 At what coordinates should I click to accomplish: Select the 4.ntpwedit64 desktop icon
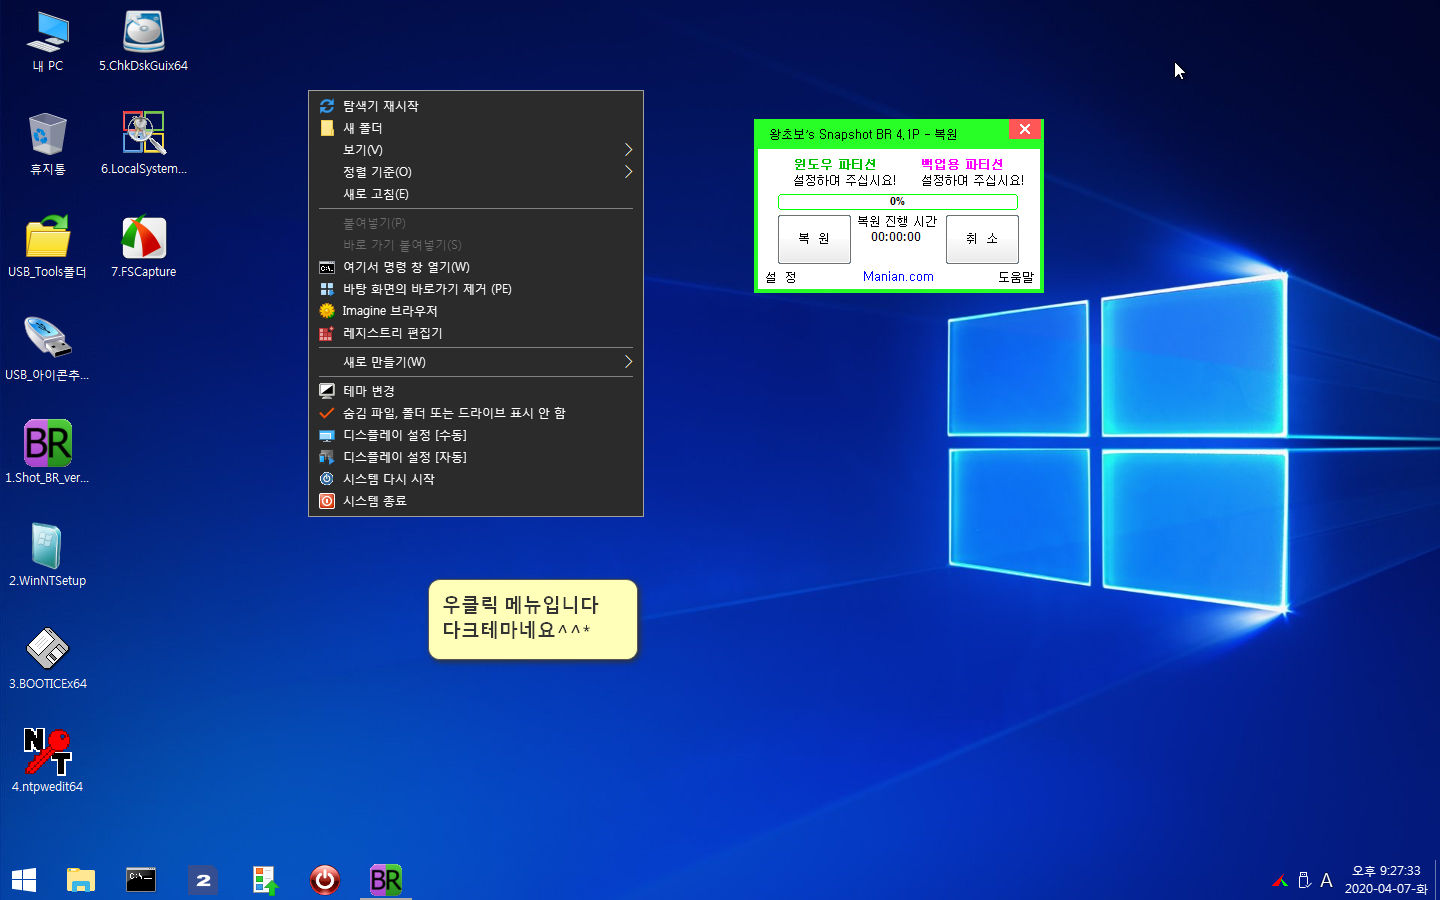[x=48, y=761]
